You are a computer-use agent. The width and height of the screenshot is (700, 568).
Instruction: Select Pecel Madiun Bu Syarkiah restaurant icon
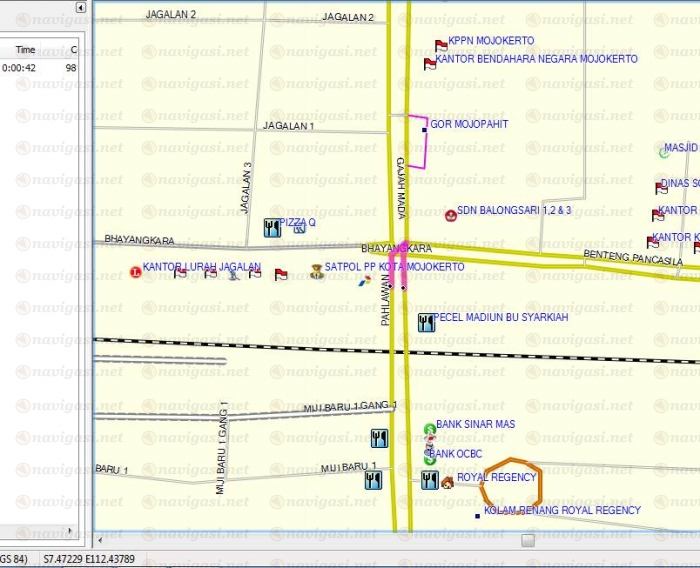426,321
